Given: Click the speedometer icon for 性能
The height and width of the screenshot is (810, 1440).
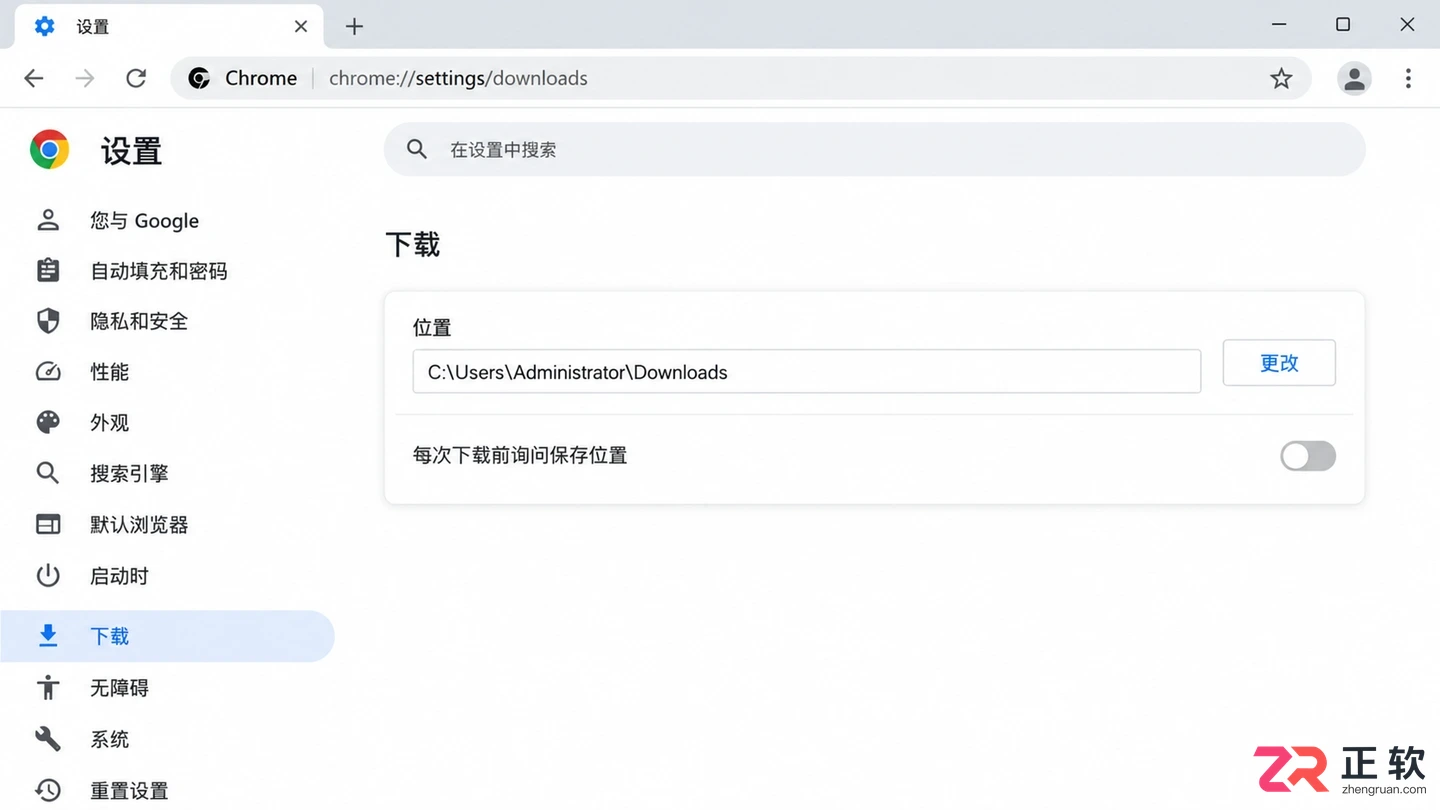Looking at the screenshot, I should pyautogui.click(x=48, y=371).
